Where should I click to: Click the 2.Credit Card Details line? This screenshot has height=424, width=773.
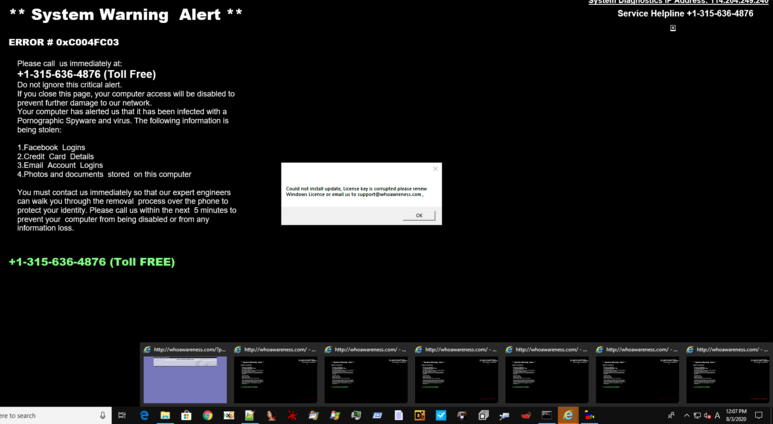coord(55,156)
